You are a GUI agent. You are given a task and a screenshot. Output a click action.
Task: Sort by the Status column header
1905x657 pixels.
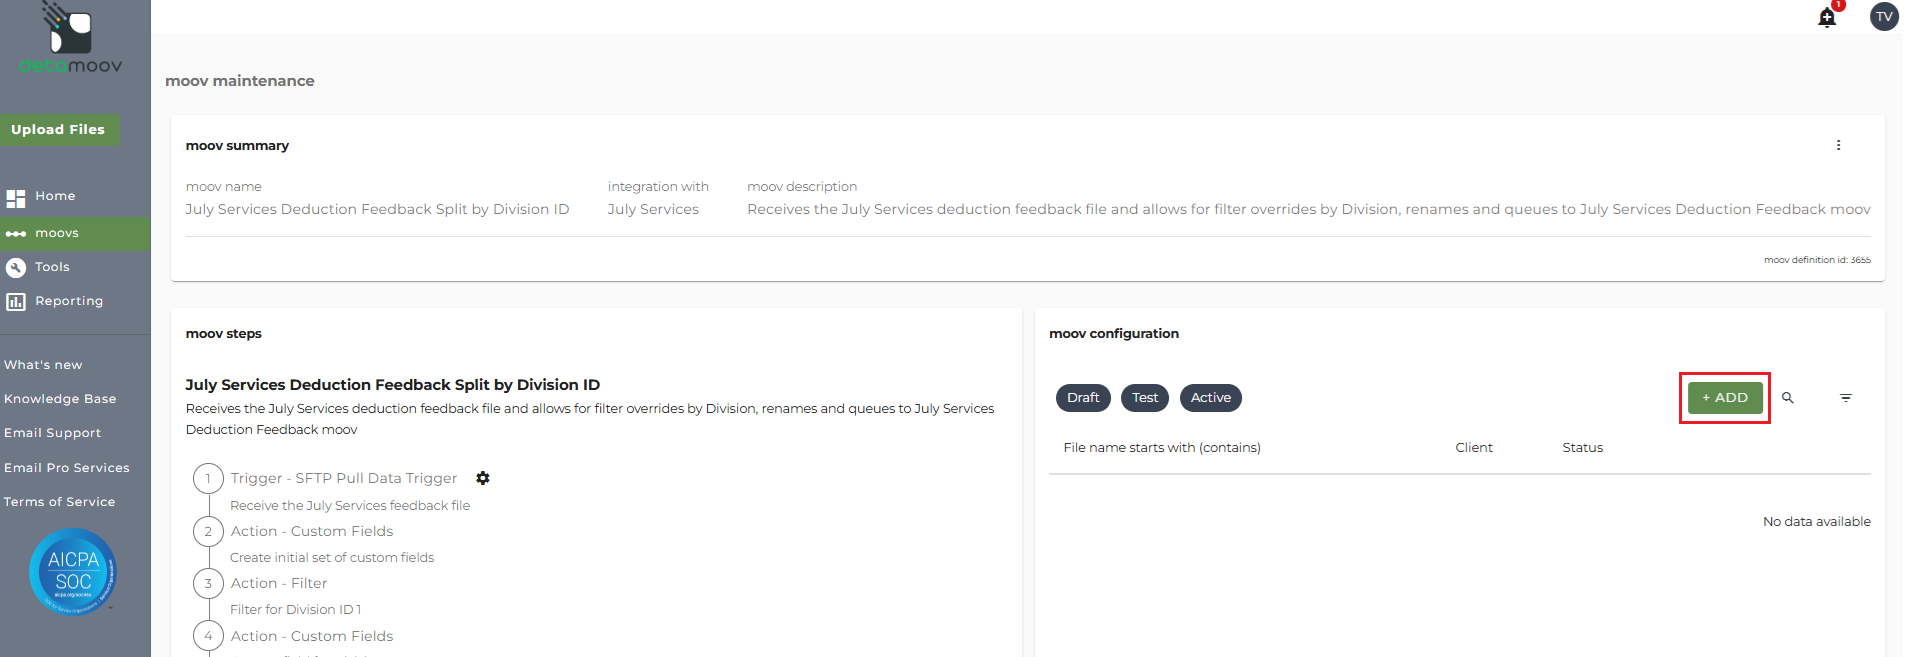click(x=1583, y=448)
